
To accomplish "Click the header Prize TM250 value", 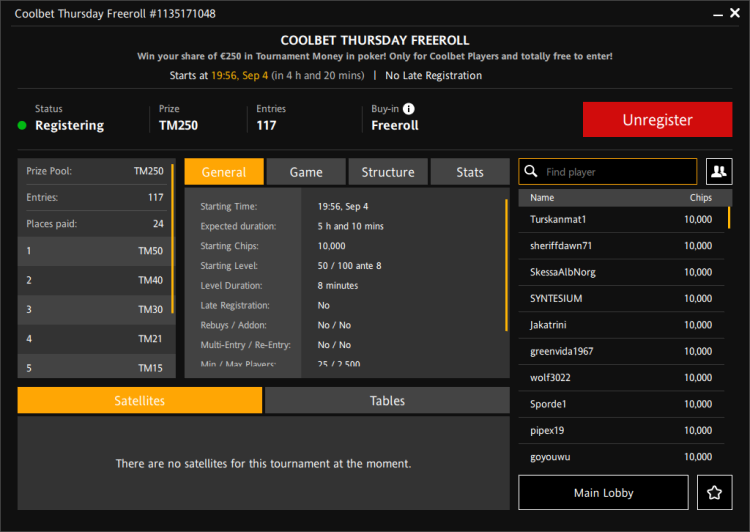I will (x=178, y=125).
